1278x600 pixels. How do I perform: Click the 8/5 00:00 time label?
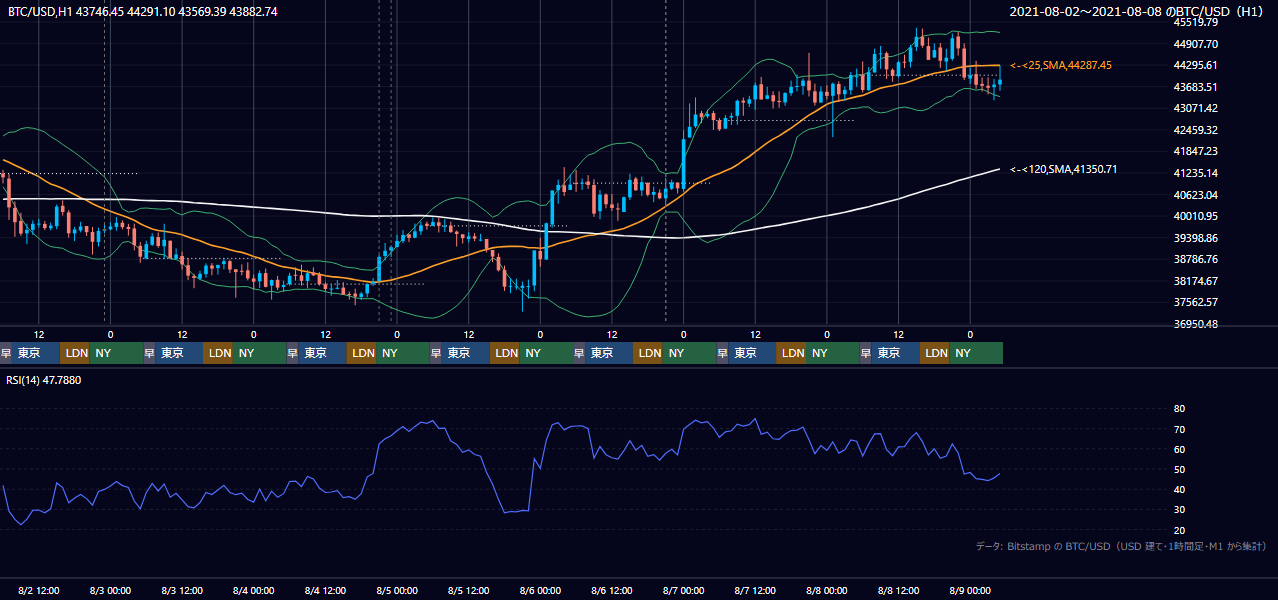(x=398, y=591)
